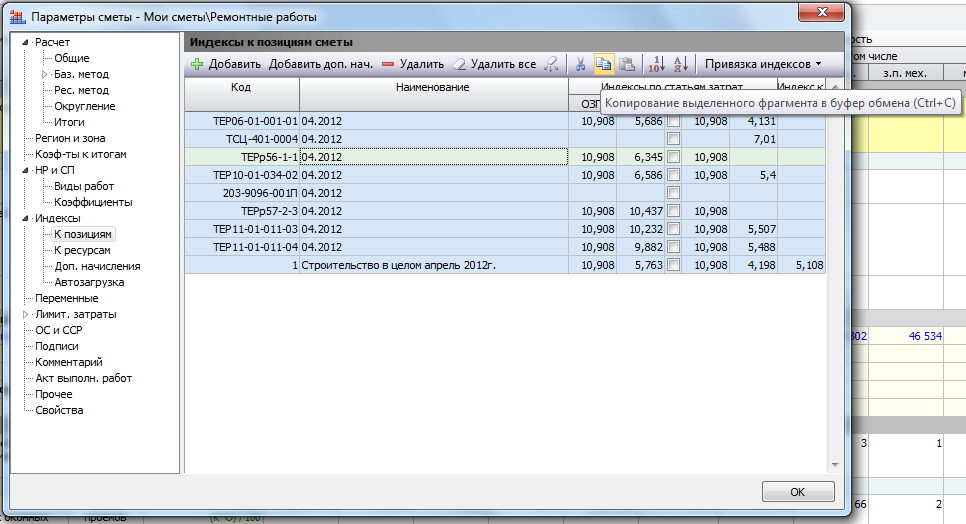Click the Удалить все eraser icon
966x524 pixels.
point(460,64)
